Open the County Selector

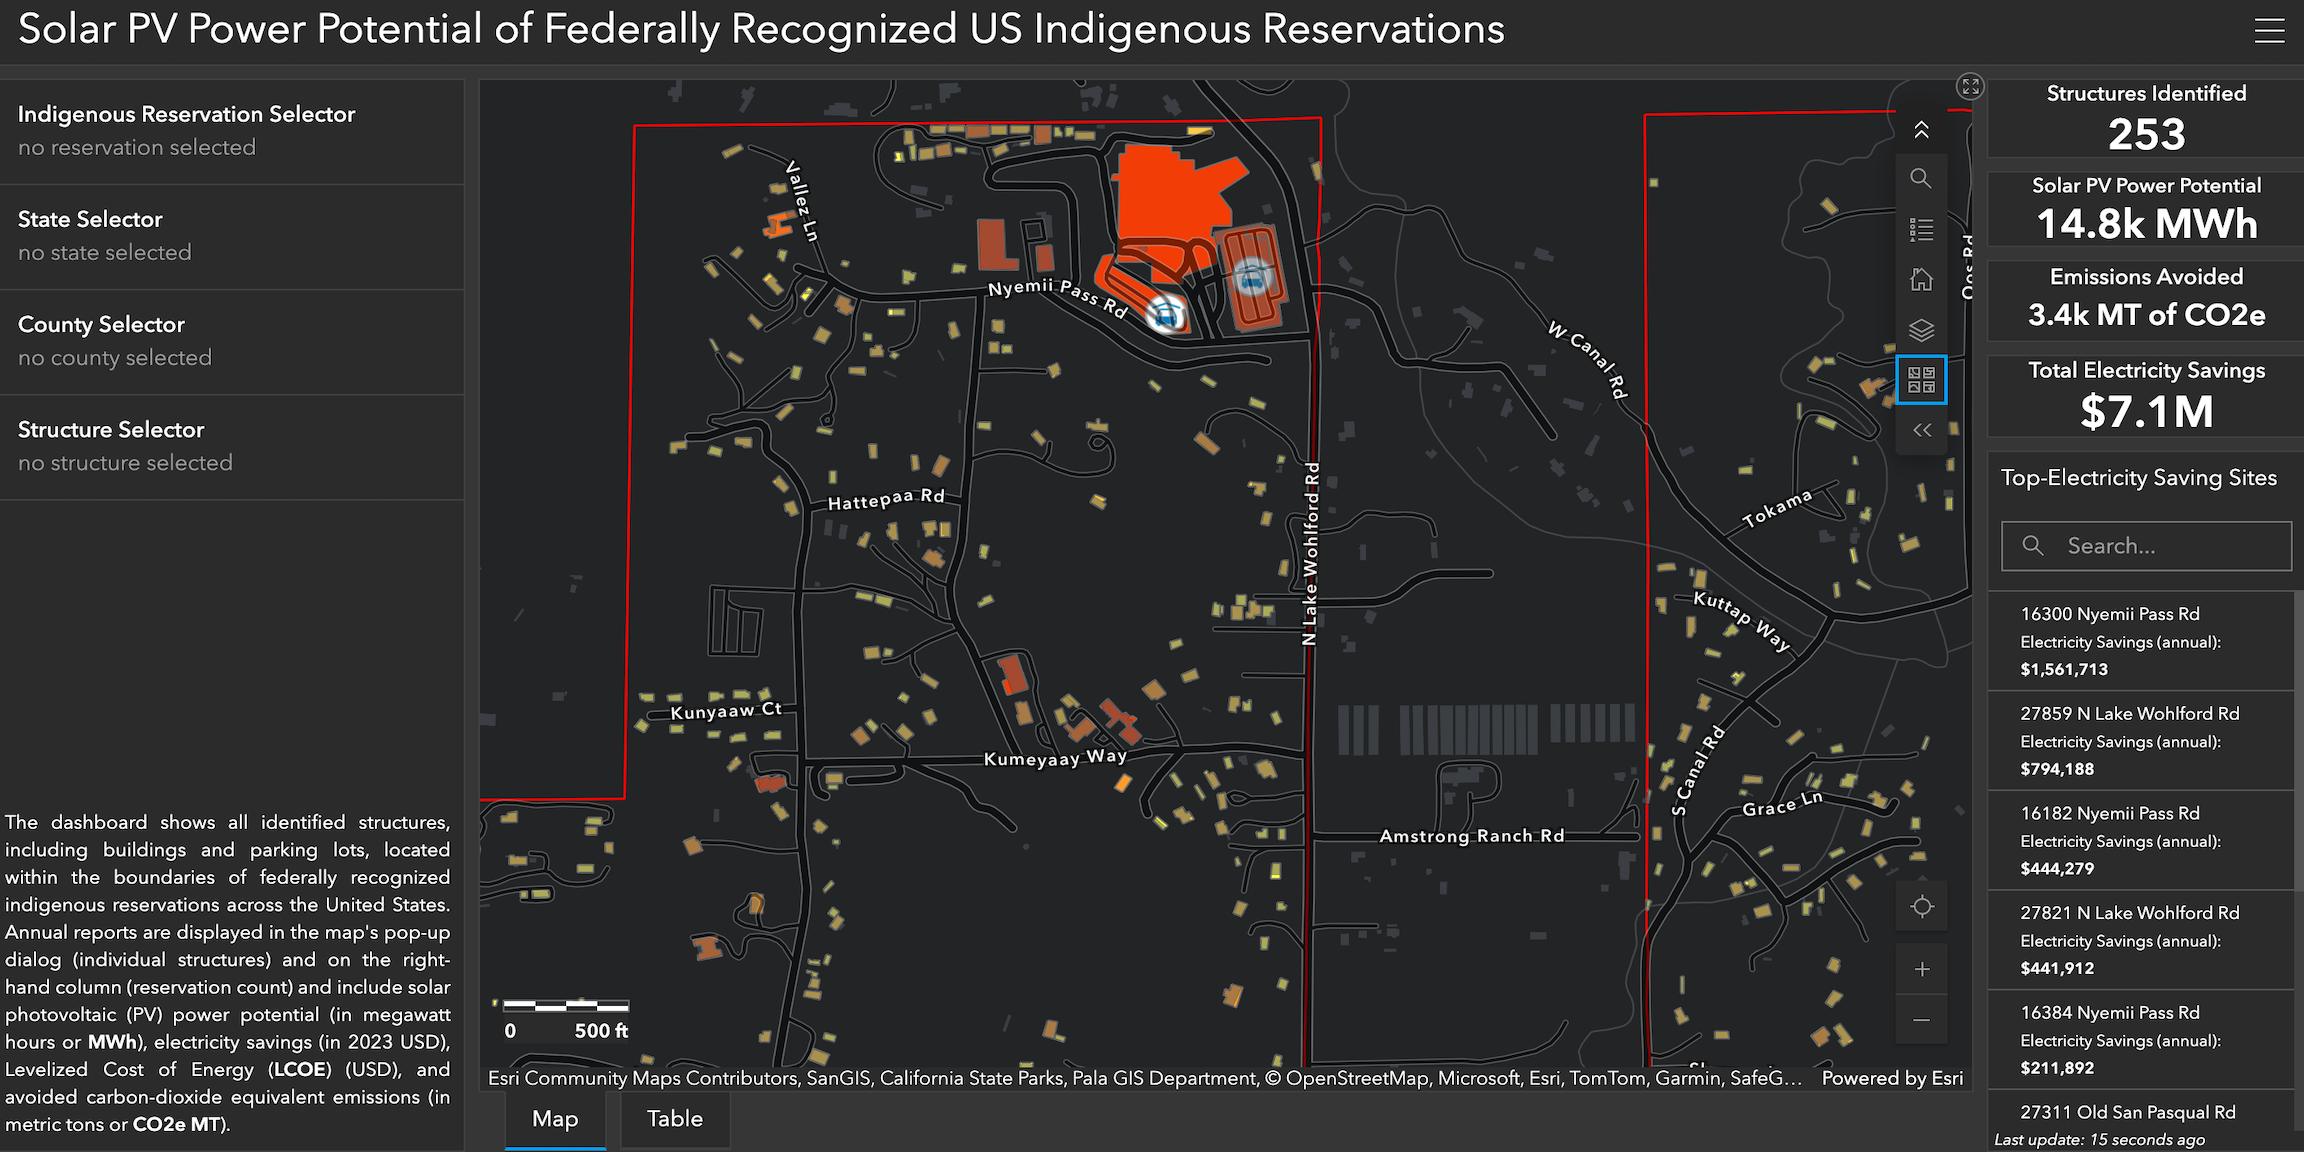pos(232,341)
